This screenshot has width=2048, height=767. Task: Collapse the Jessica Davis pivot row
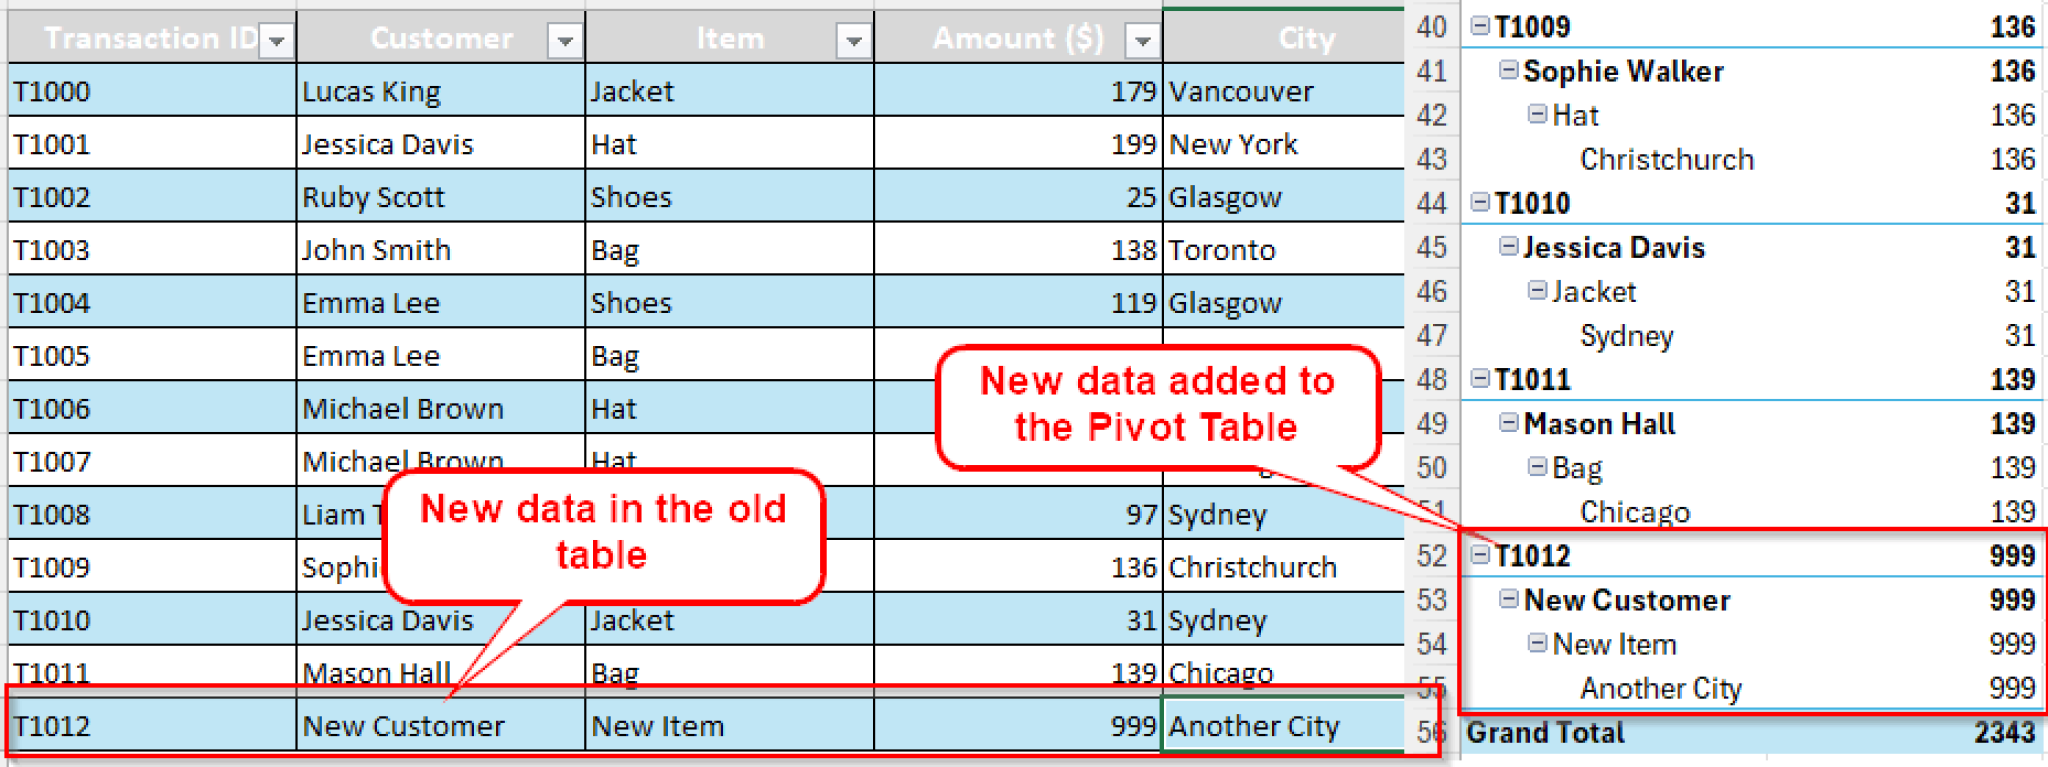click(x=1508, y=247)
